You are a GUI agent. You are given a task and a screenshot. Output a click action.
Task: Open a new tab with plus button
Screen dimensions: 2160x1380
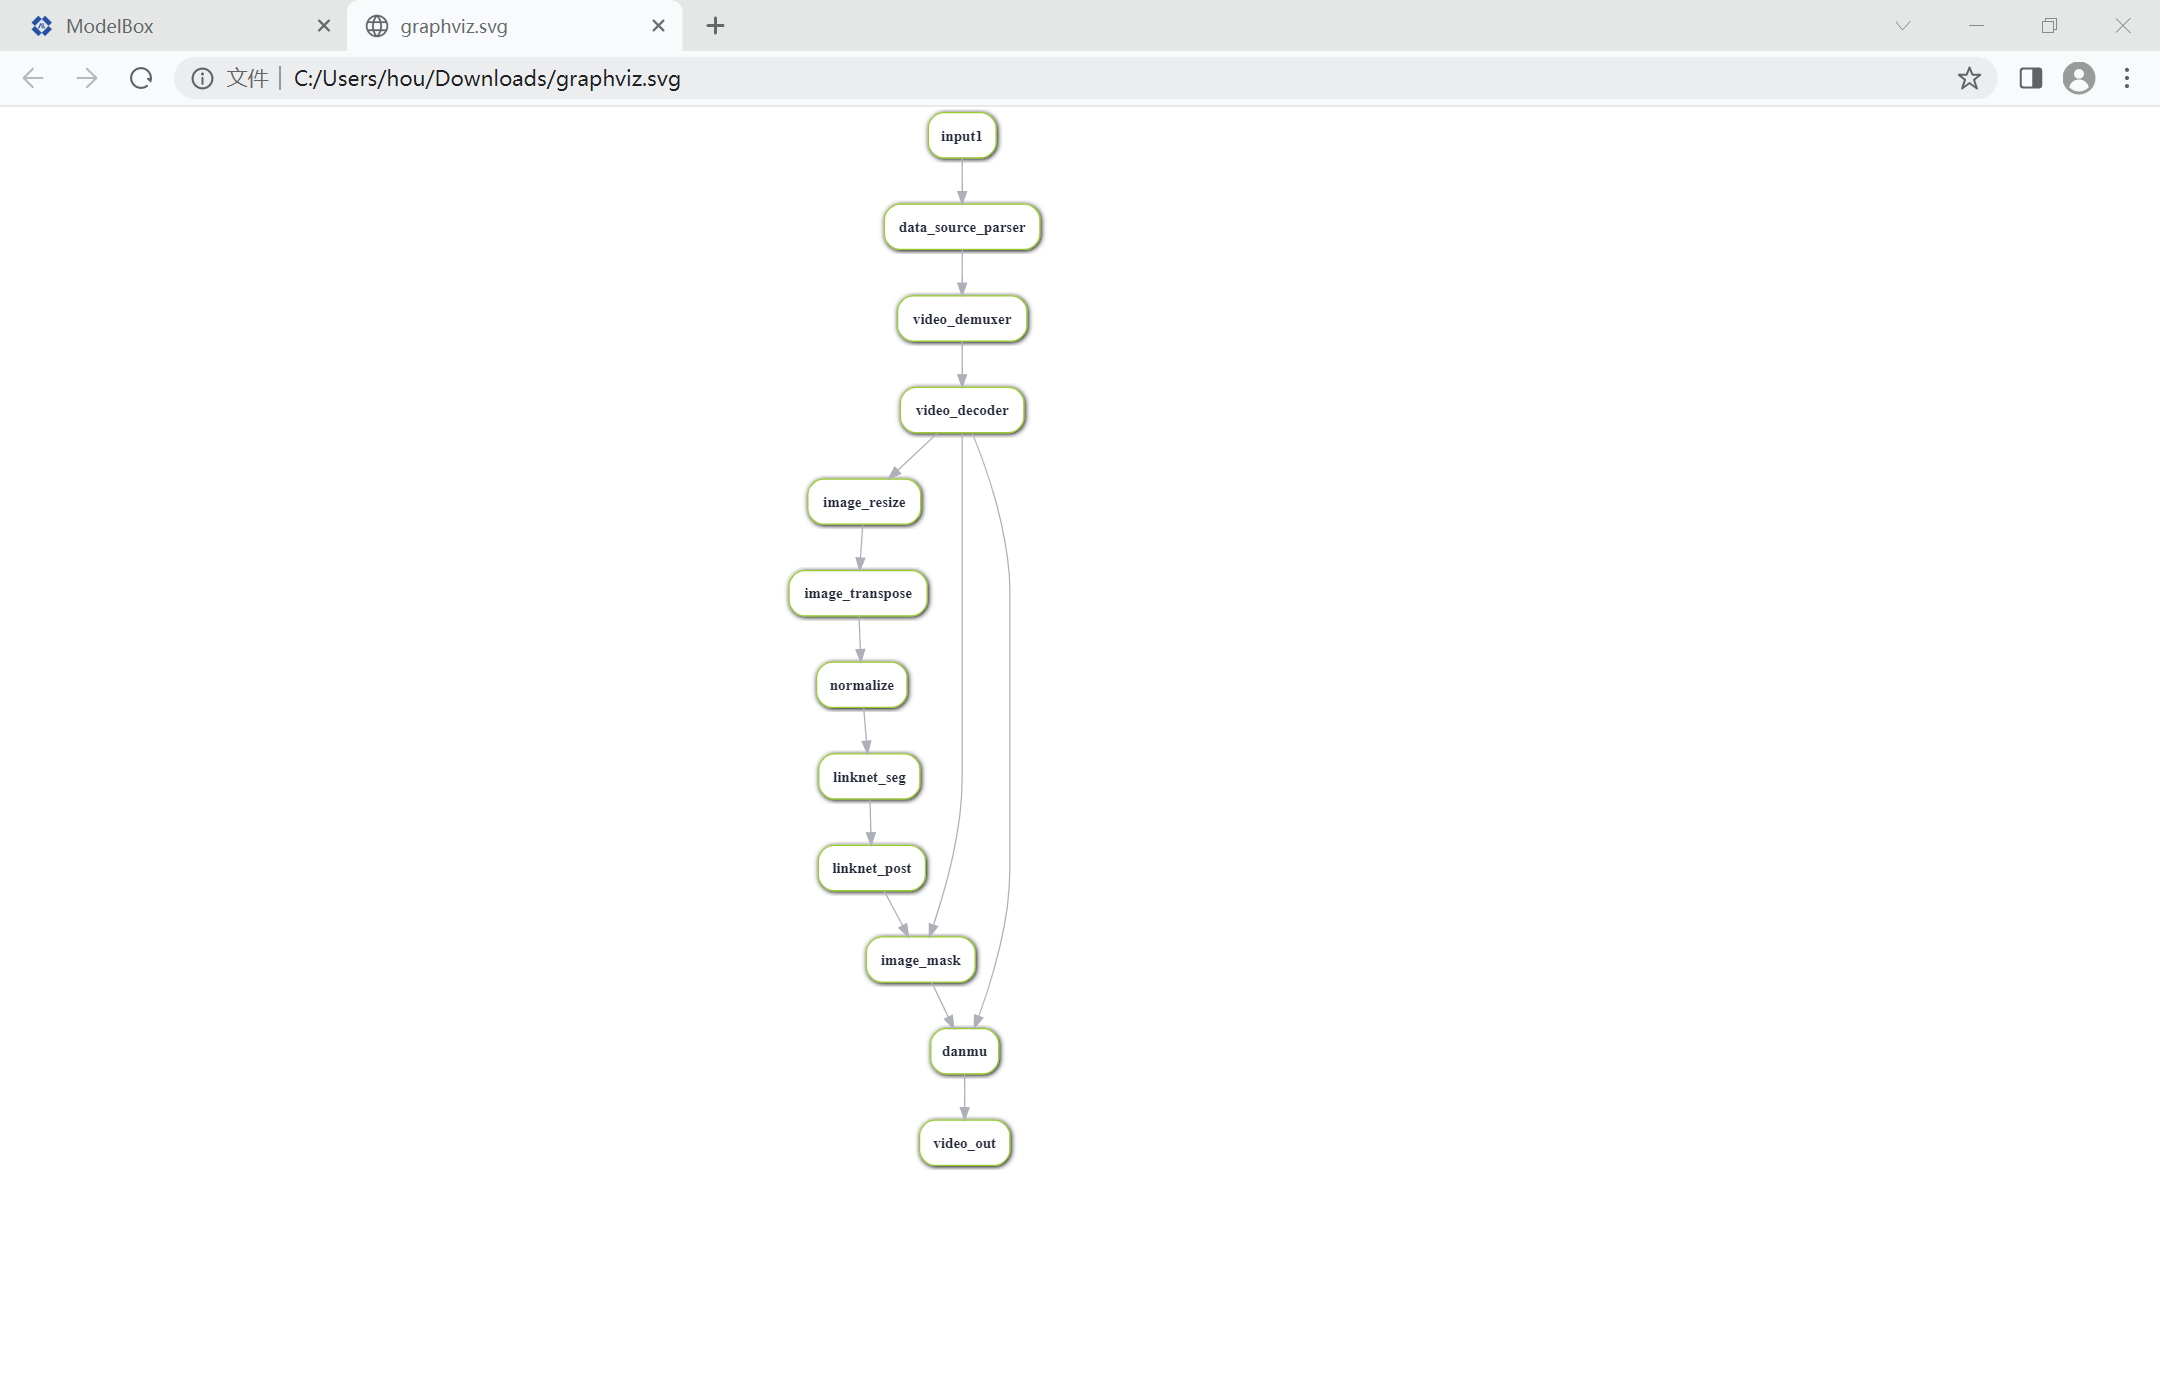tap(715, 26)
